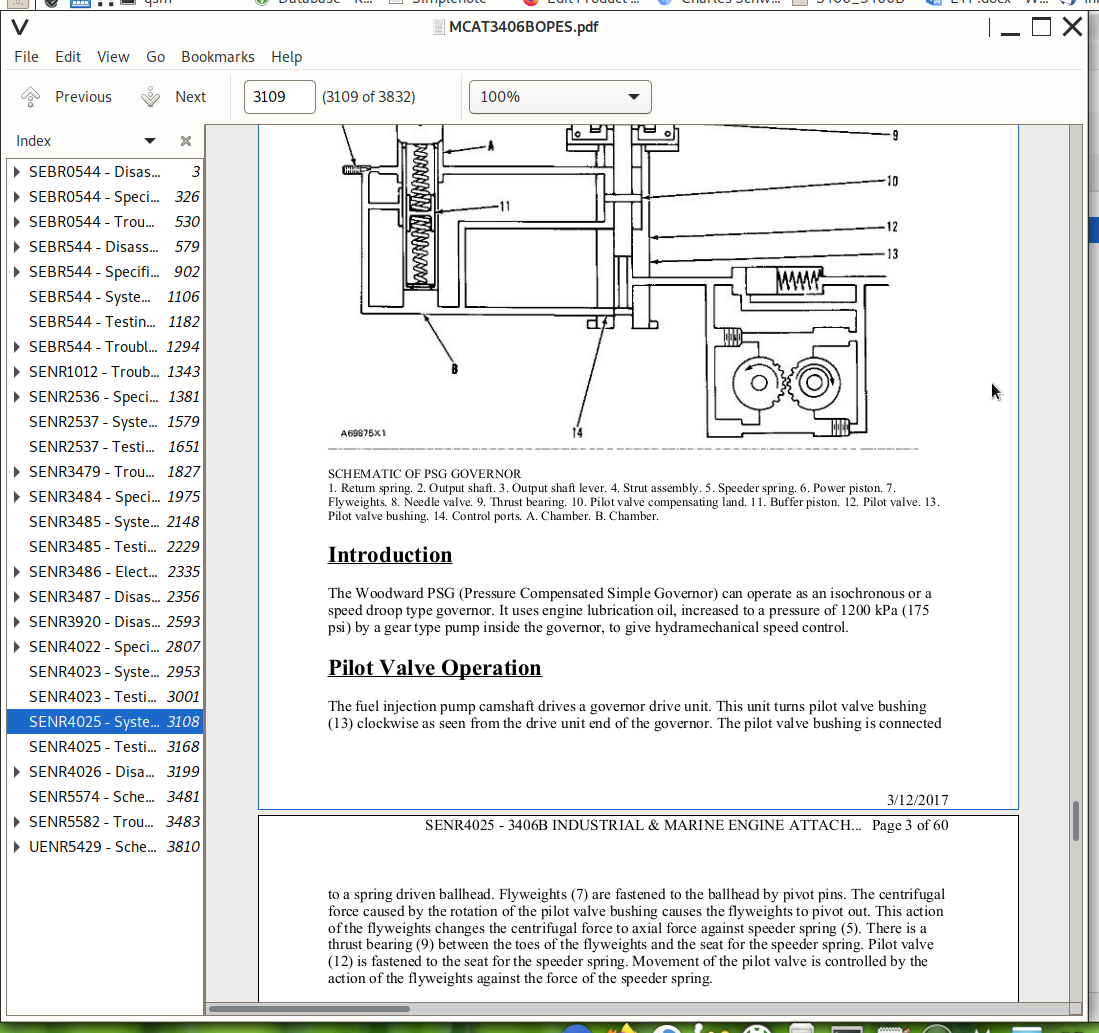Click the Previous page arrow icon
The width and height of the screenshot is (1099, 1033).
pyautogui.click(x=31, y=97)
